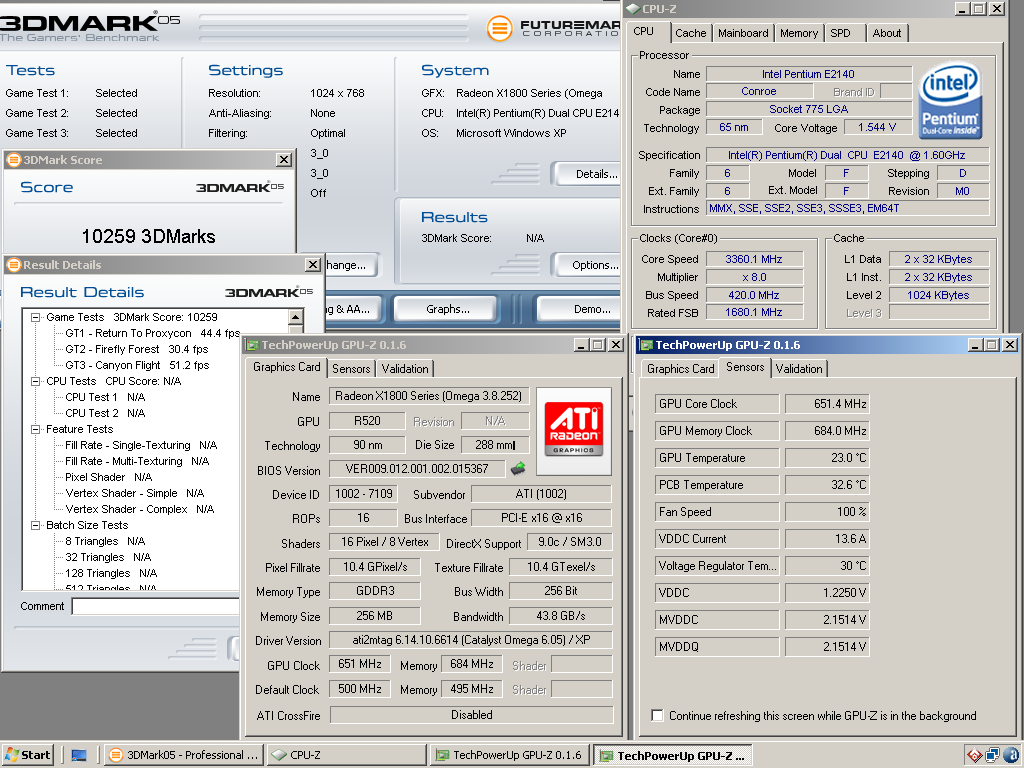Click the Core Speed 3360.1 MHz field
This screenshot has height=768, width=1024.
click(754, 259)
